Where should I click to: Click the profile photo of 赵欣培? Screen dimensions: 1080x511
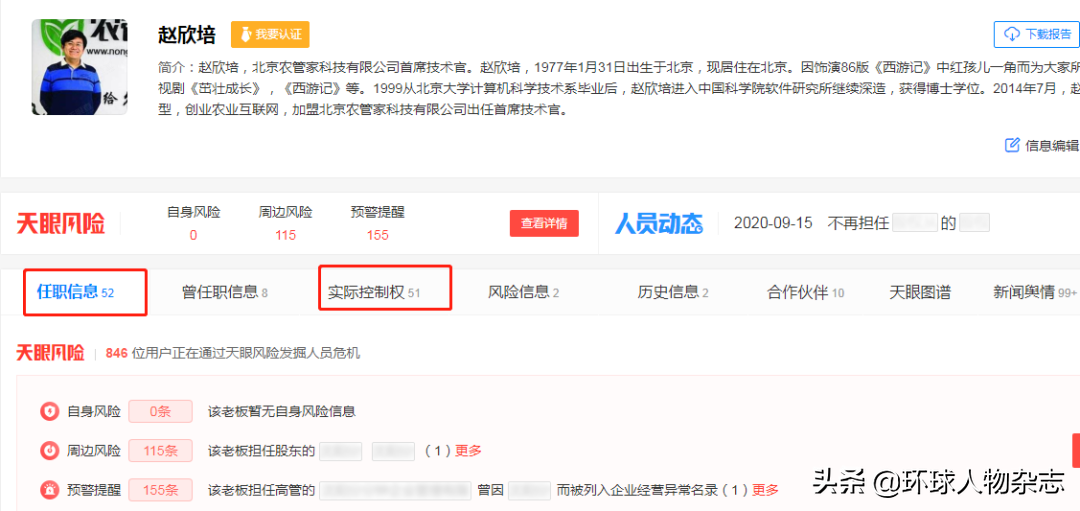tap(80, 66)
